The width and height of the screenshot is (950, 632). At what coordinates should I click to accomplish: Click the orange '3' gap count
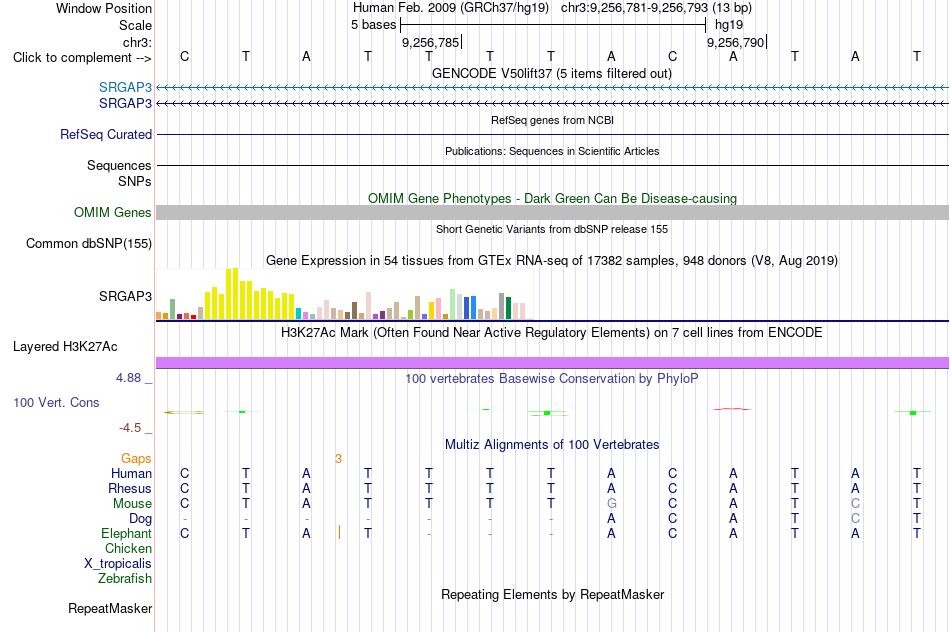pos(338,459)
